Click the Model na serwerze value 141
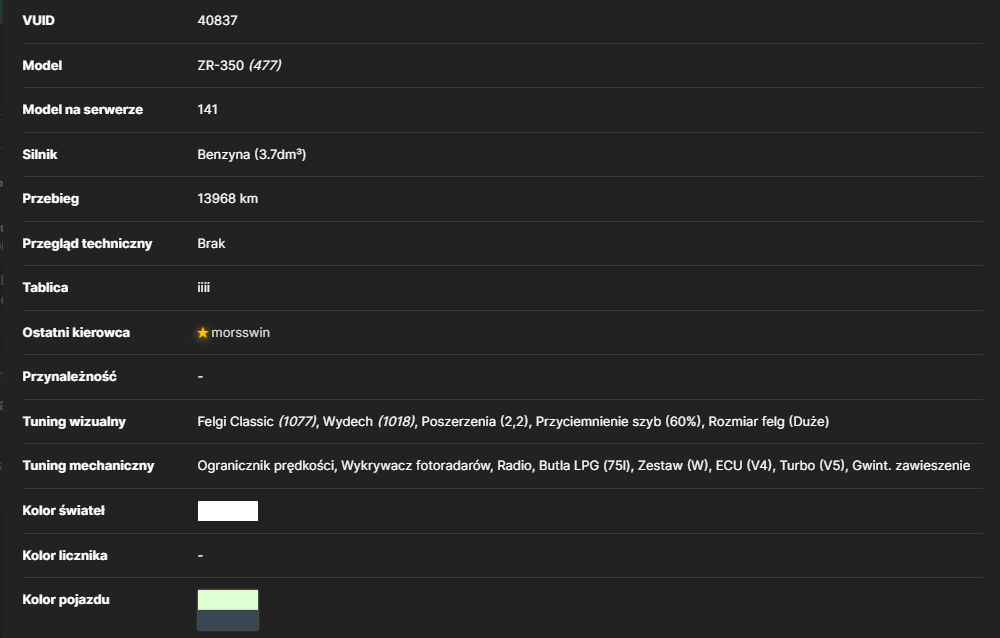1000x638 pixels. pos(207,109)
